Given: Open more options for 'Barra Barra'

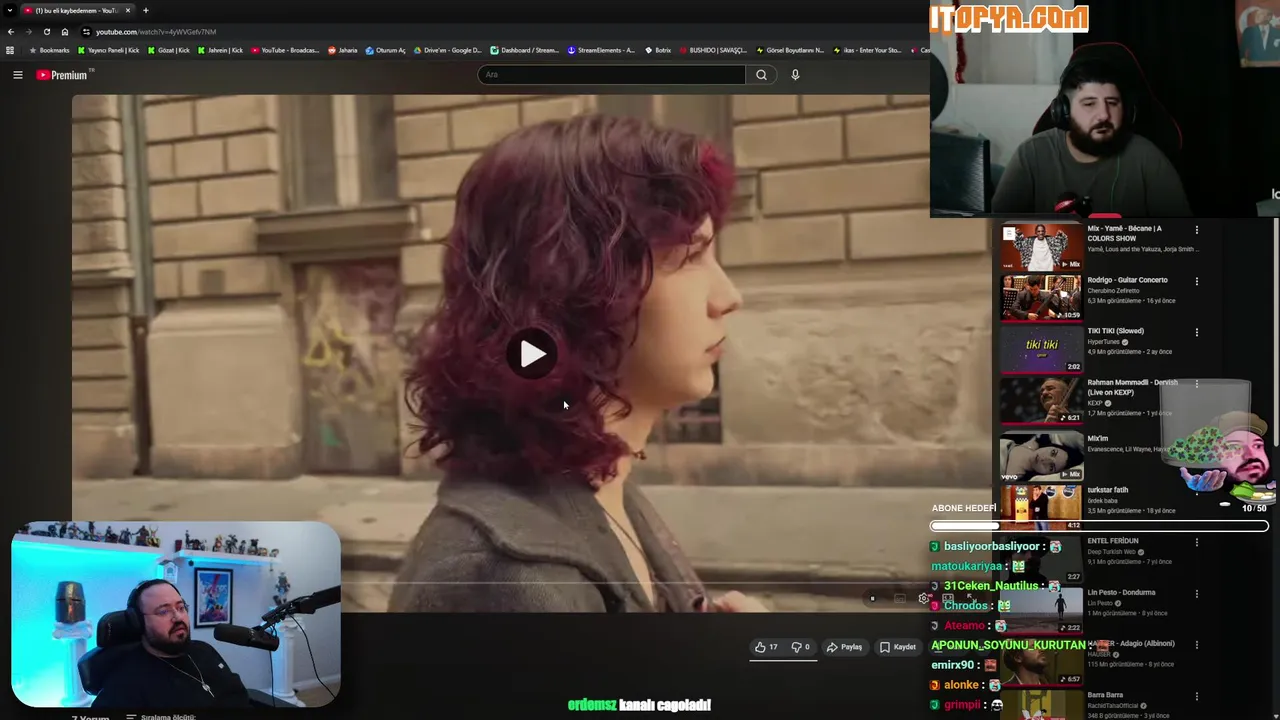Looking at the screenshot, I should [x=1197, y=697].
